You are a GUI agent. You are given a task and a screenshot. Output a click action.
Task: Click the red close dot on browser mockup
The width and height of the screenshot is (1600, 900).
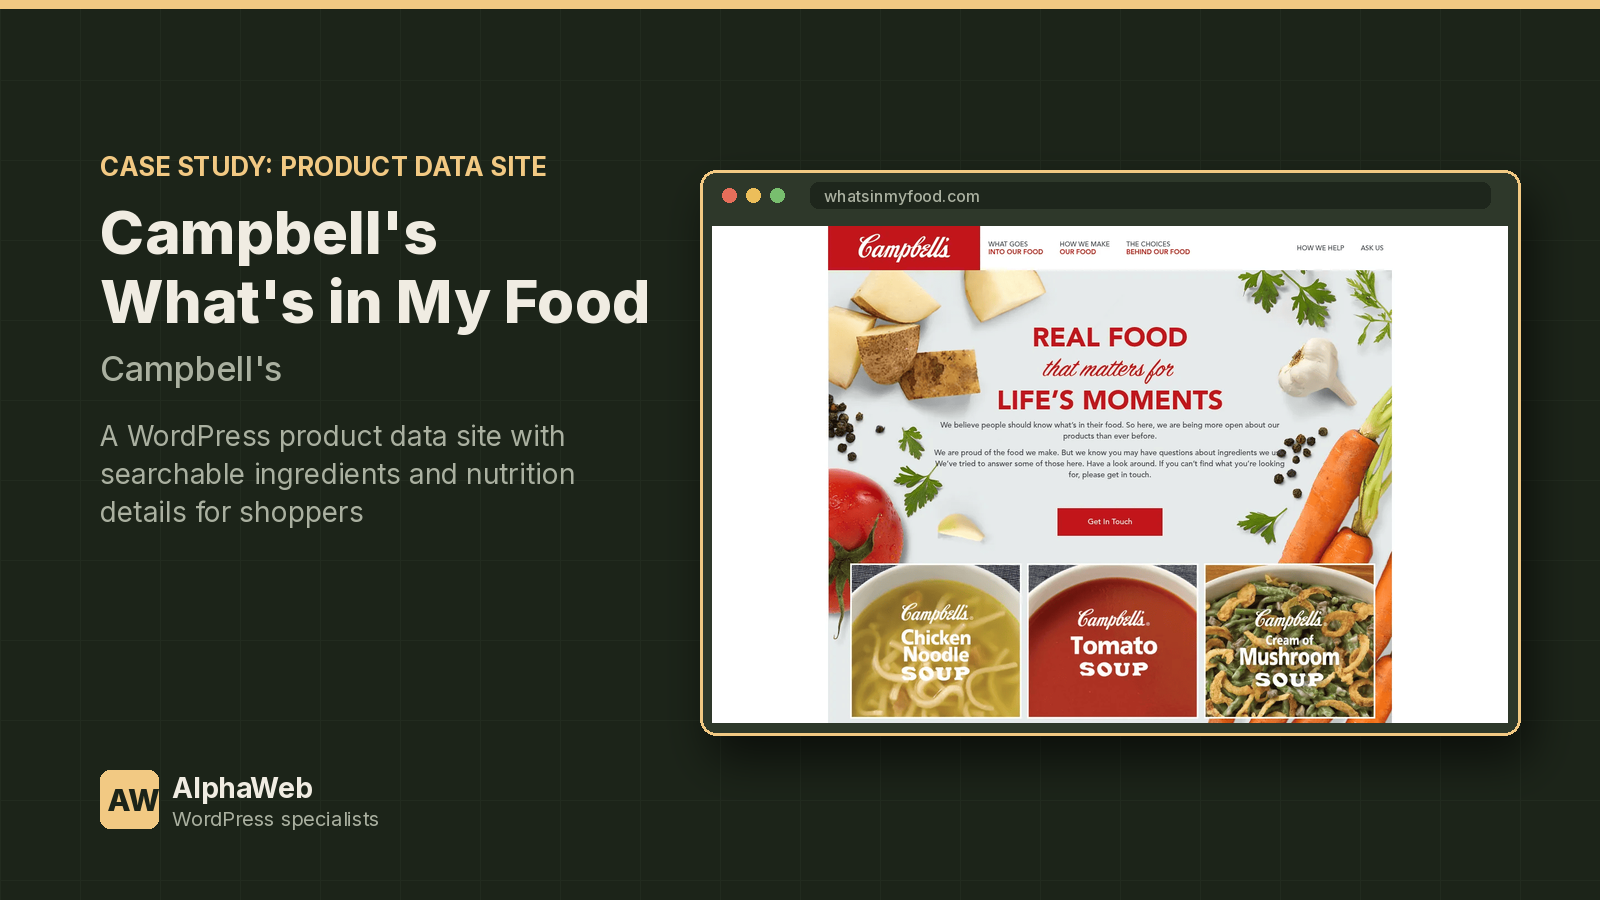(x=729, y=196)
